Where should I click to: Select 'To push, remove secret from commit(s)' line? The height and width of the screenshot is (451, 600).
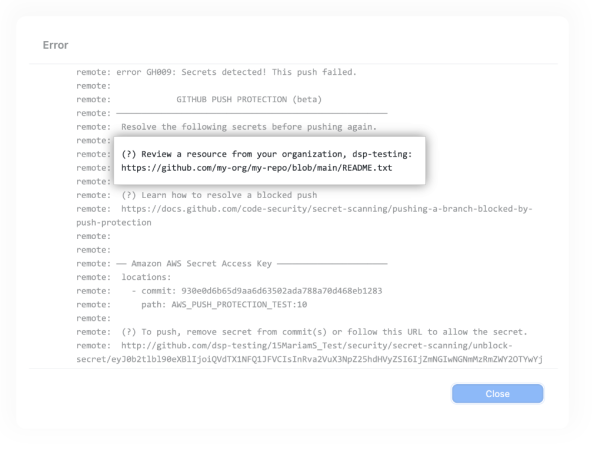pos(324,332)
